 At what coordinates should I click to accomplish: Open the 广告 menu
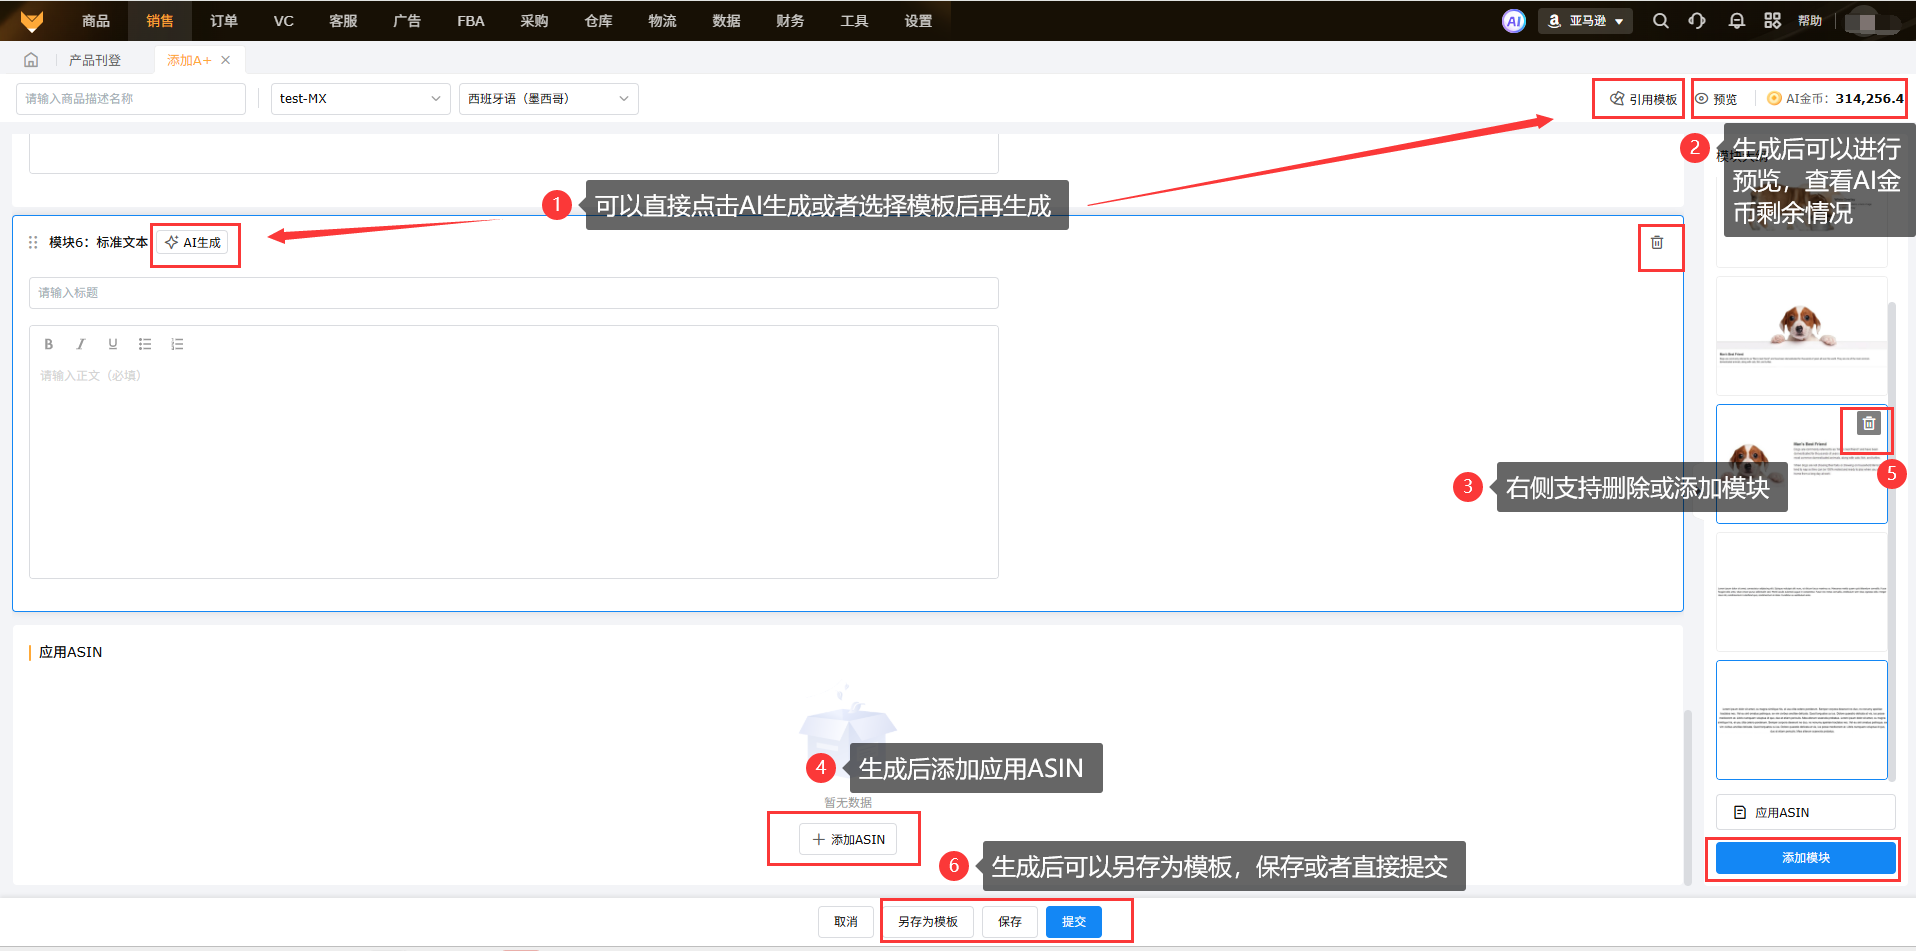tap(407, 21)
